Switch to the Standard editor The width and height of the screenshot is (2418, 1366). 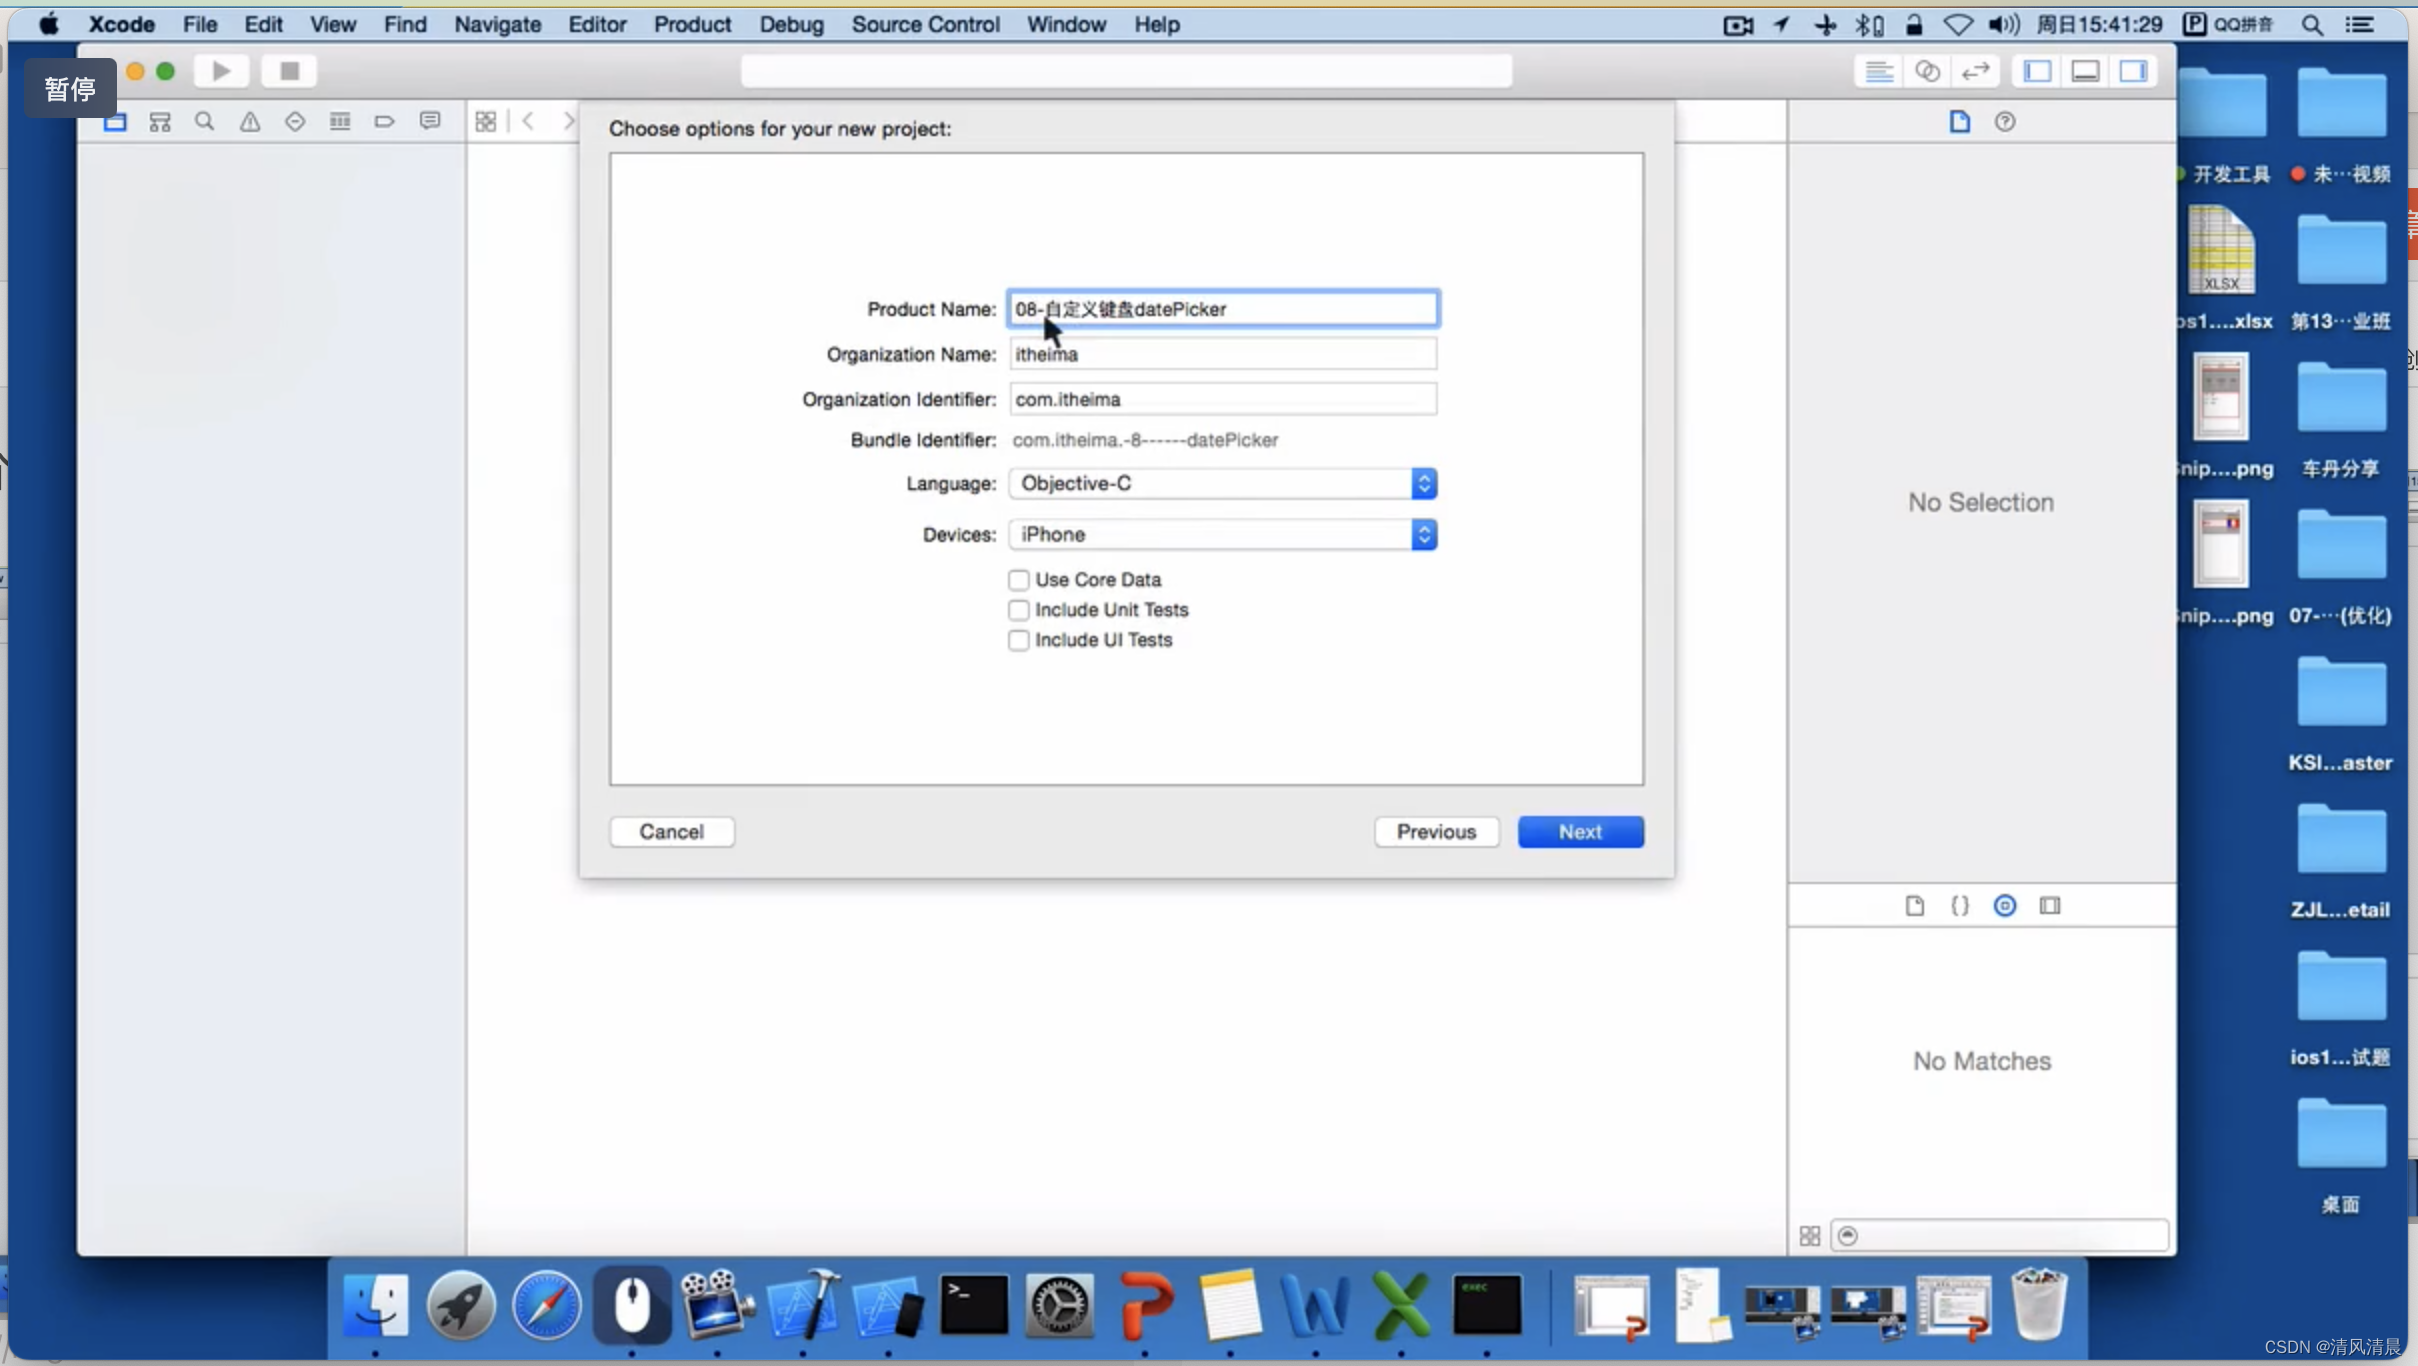click(x=1879, y=71)
